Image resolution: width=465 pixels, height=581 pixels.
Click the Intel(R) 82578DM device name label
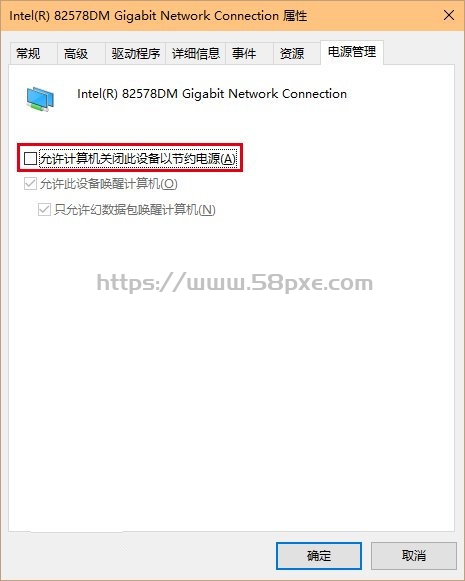(212, 94)
